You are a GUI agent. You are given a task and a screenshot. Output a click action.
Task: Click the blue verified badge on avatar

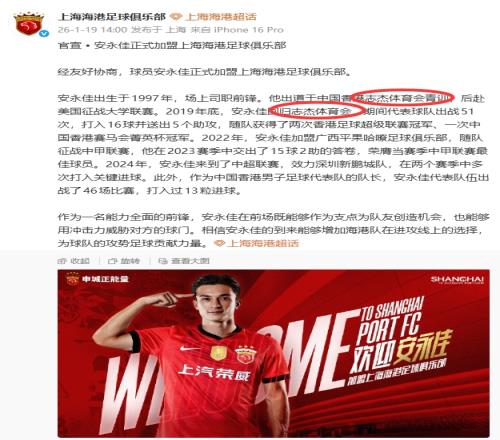pos(44,34)
